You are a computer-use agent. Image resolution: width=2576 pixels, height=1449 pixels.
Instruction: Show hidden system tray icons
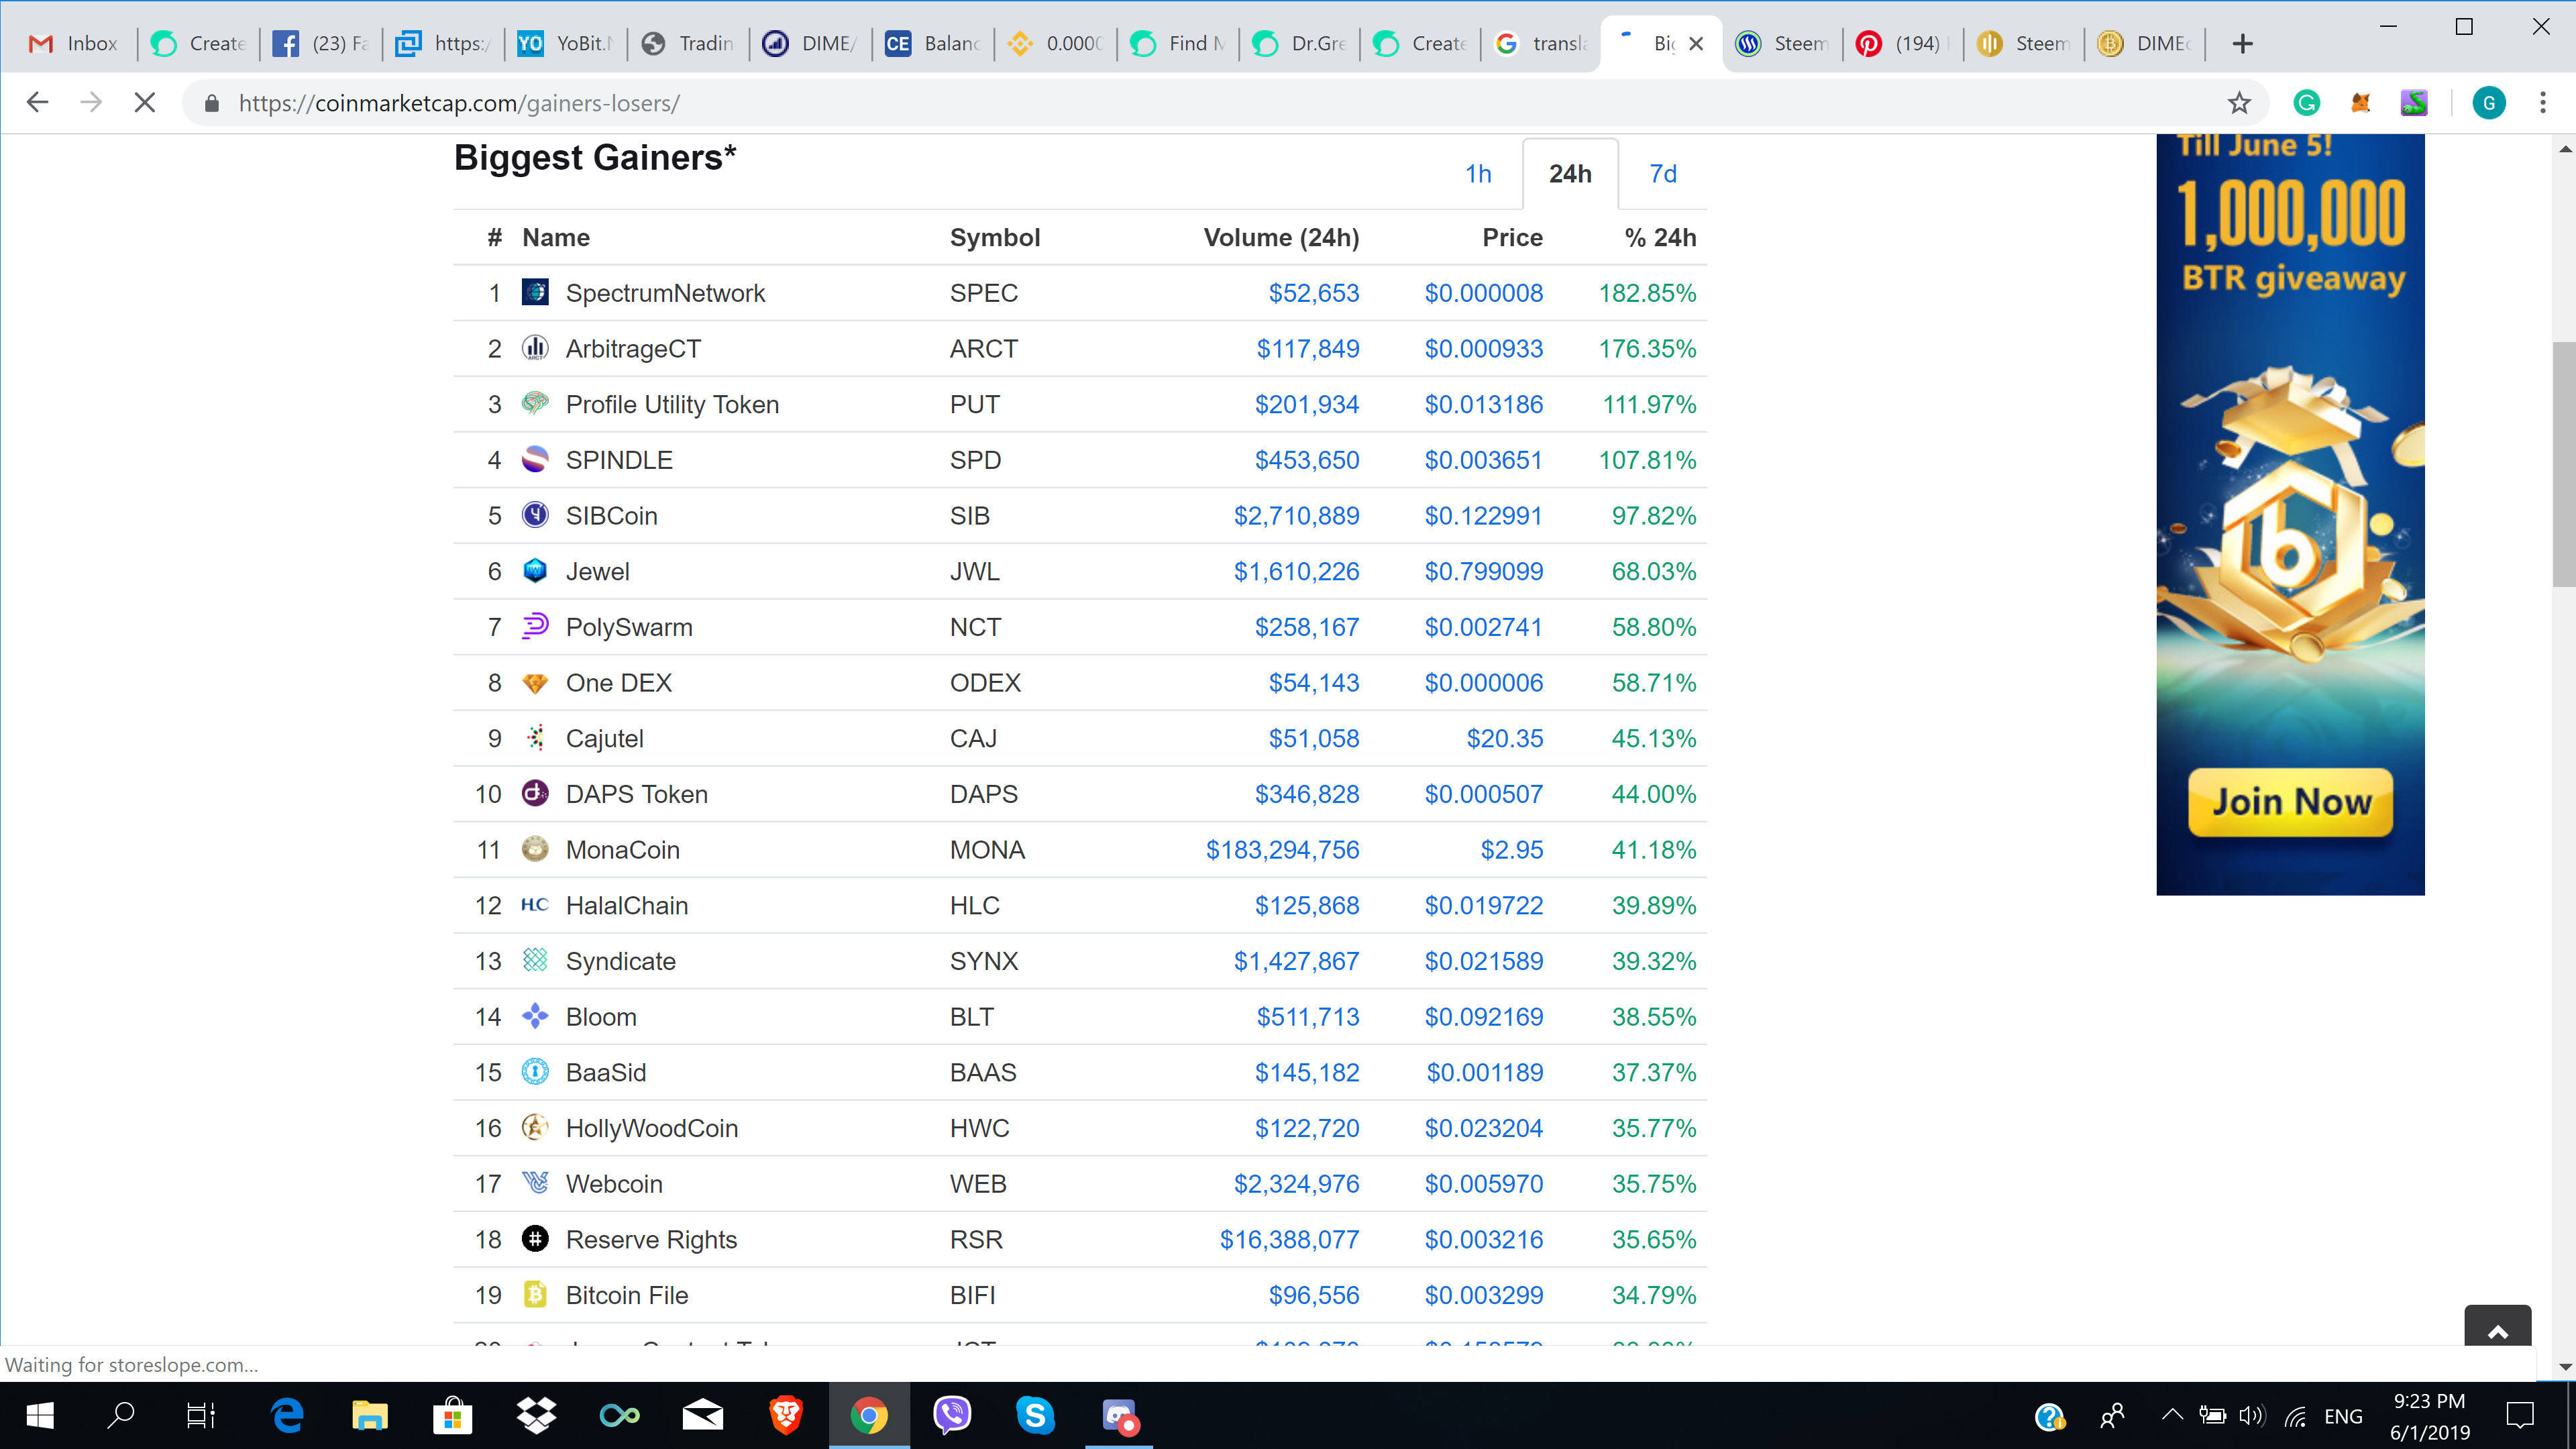point(2171,1415)
